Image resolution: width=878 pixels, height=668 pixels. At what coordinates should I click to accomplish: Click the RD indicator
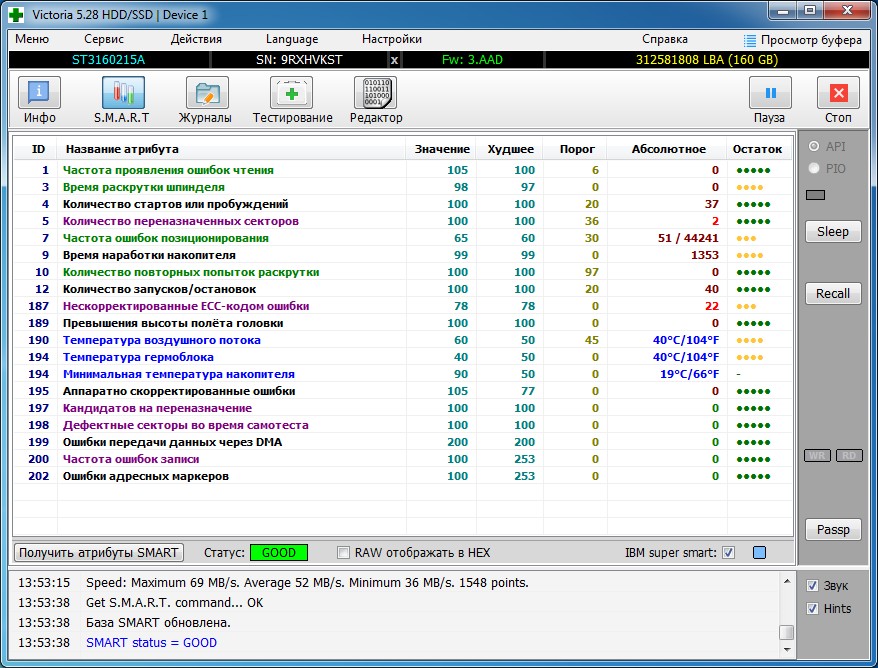point(849,455)
